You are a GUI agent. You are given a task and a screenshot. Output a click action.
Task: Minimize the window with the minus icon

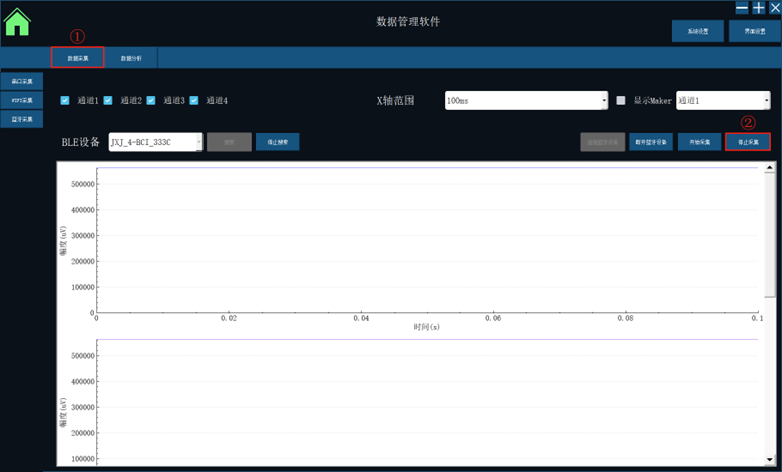coord(742,8)
